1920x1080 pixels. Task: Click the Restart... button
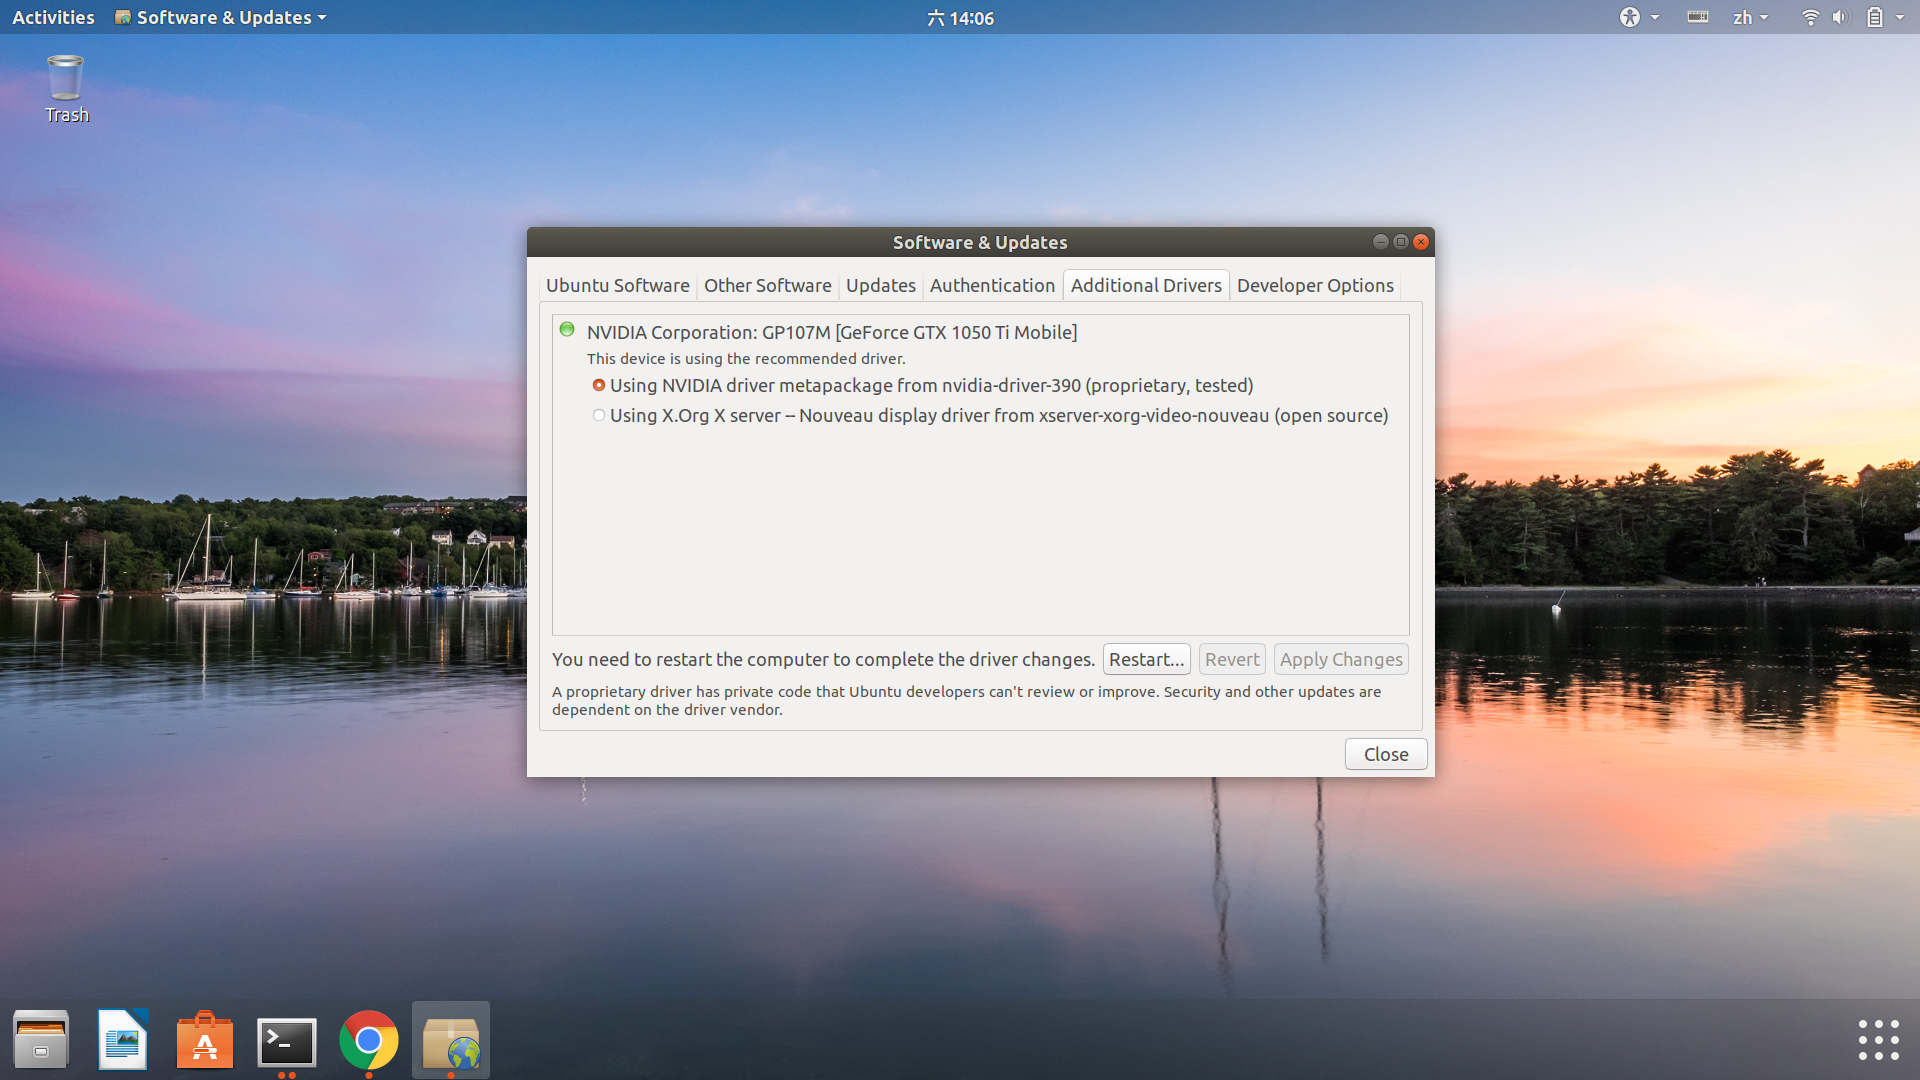pos(1146,659)
